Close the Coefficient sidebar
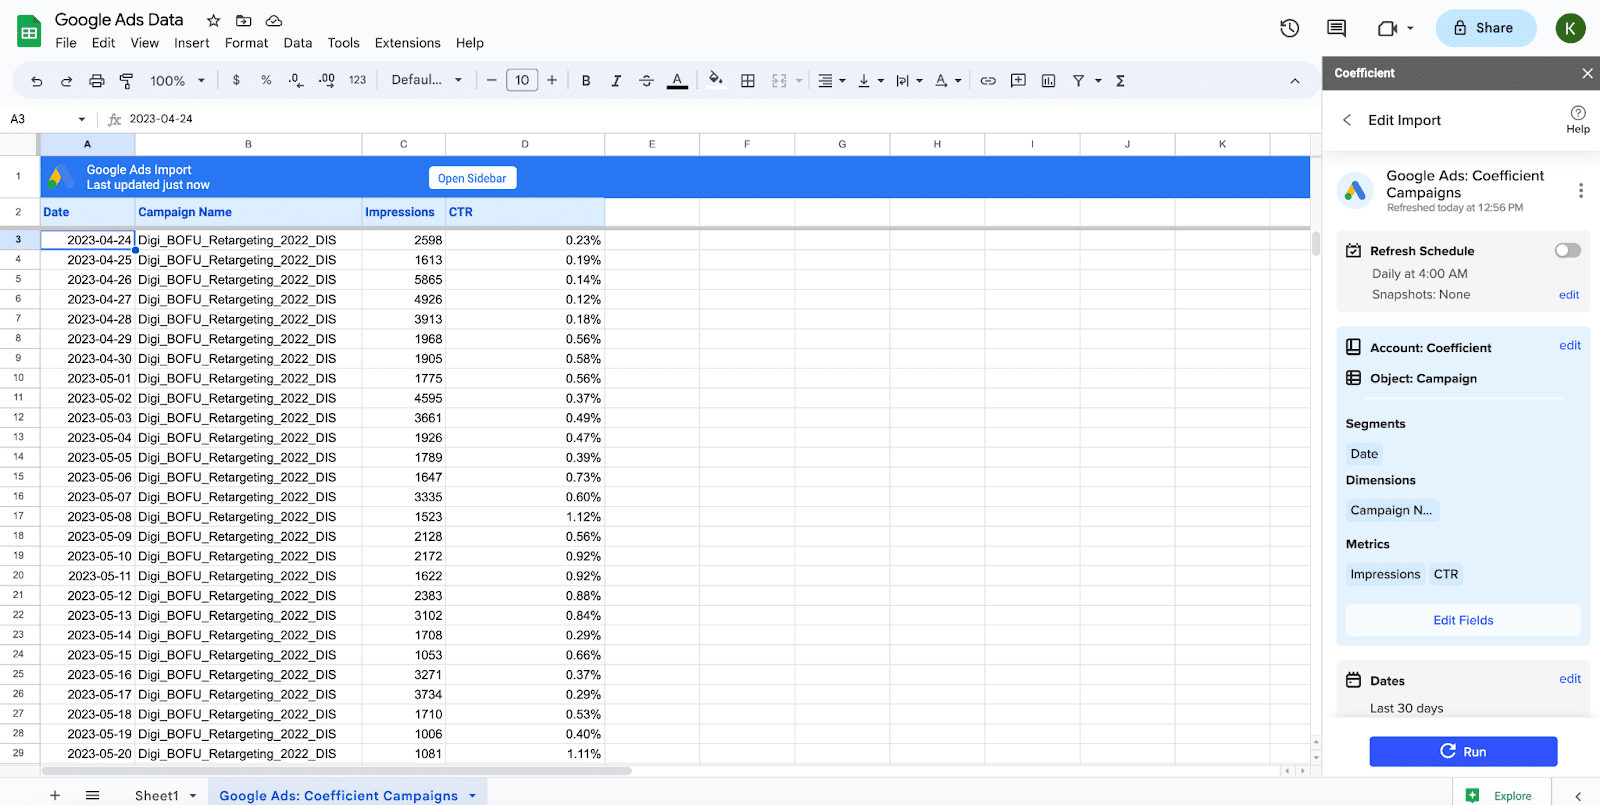 click(1587, 73)
